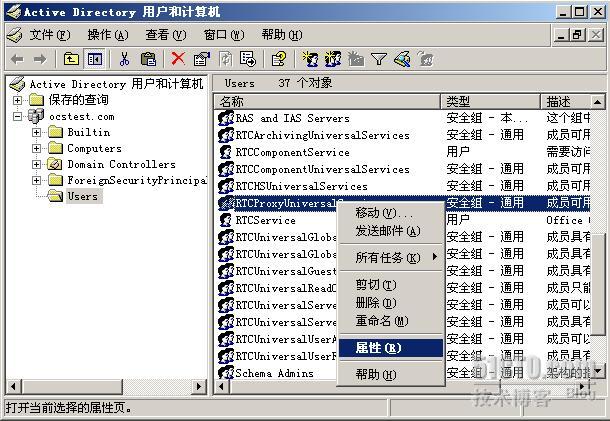Click the Forward arrow toolbar icon

[40, 60]
